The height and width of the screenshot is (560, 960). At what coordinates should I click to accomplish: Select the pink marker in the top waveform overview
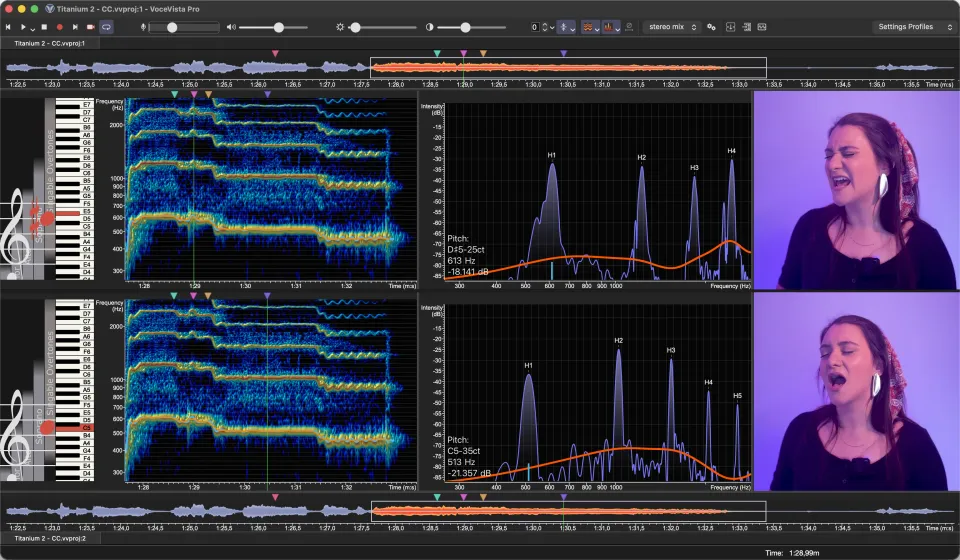click(276, 54)
